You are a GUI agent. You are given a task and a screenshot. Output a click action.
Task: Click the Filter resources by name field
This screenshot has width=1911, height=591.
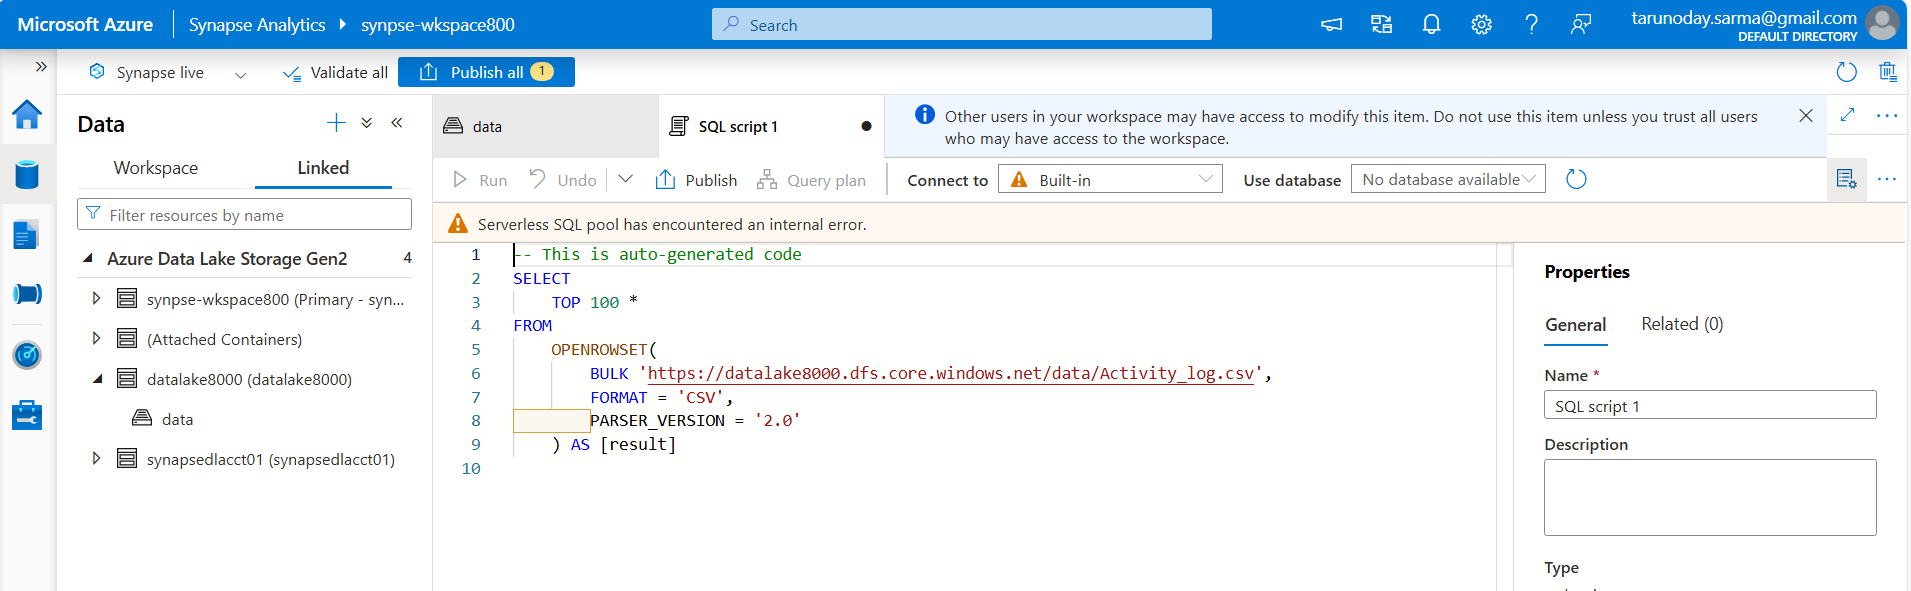click(x=244, y=214)
